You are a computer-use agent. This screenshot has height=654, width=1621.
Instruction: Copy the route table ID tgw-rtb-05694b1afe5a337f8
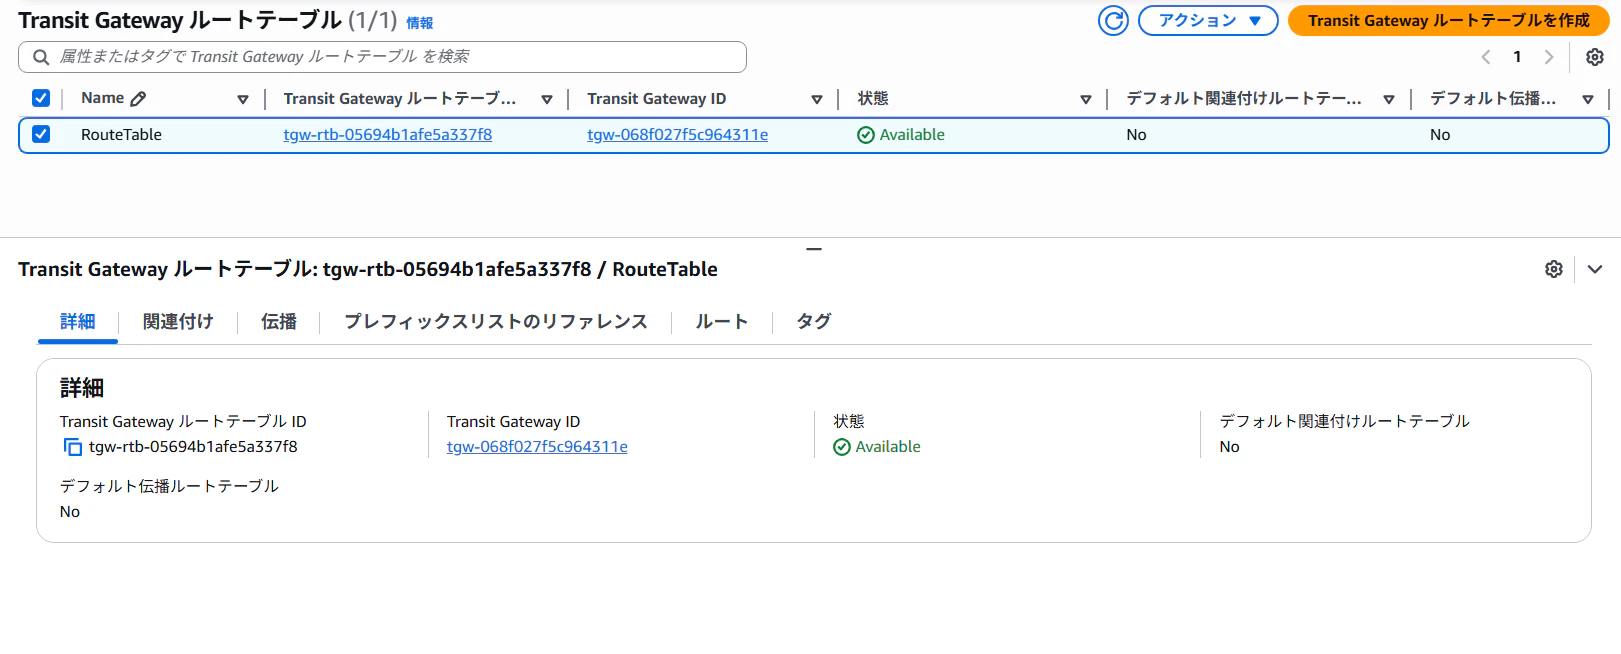(72, 447)
